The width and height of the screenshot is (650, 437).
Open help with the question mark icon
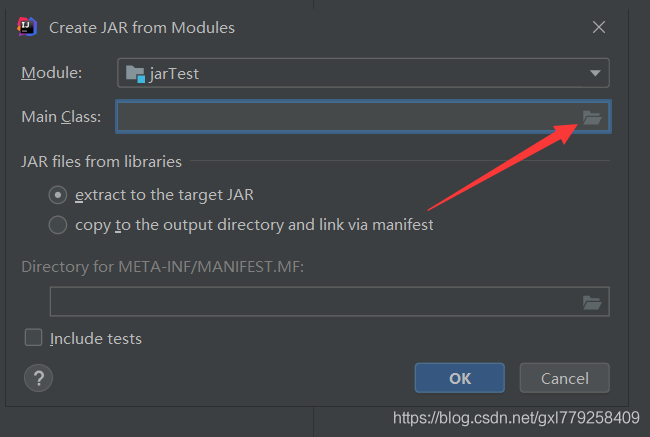pos(38,378)
